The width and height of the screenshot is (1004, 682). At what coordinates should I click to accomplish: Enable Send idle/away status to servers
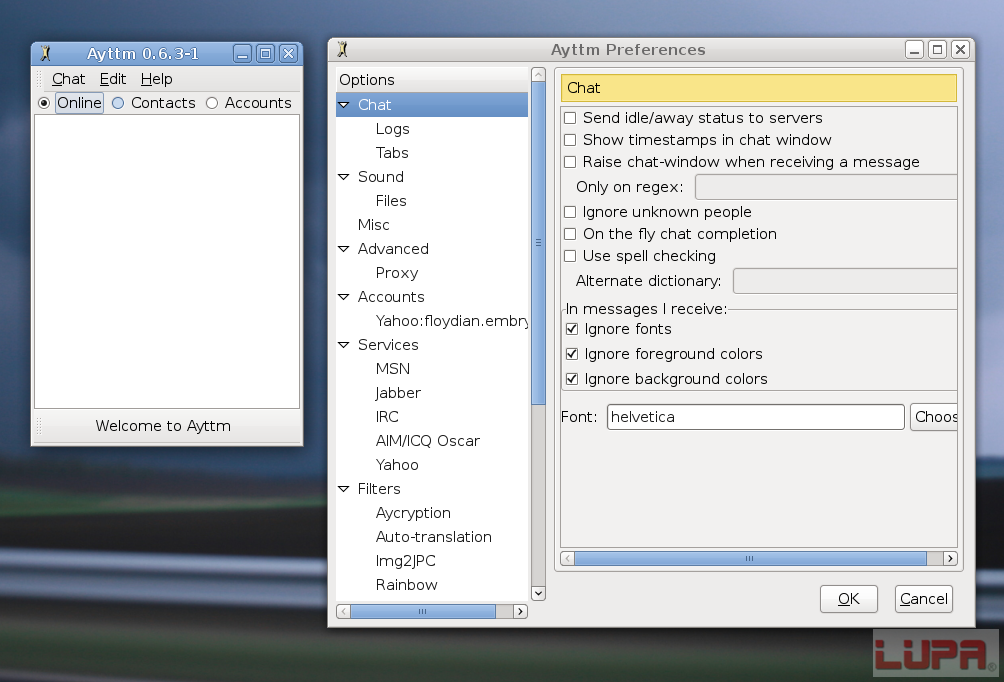click(570, 118)
